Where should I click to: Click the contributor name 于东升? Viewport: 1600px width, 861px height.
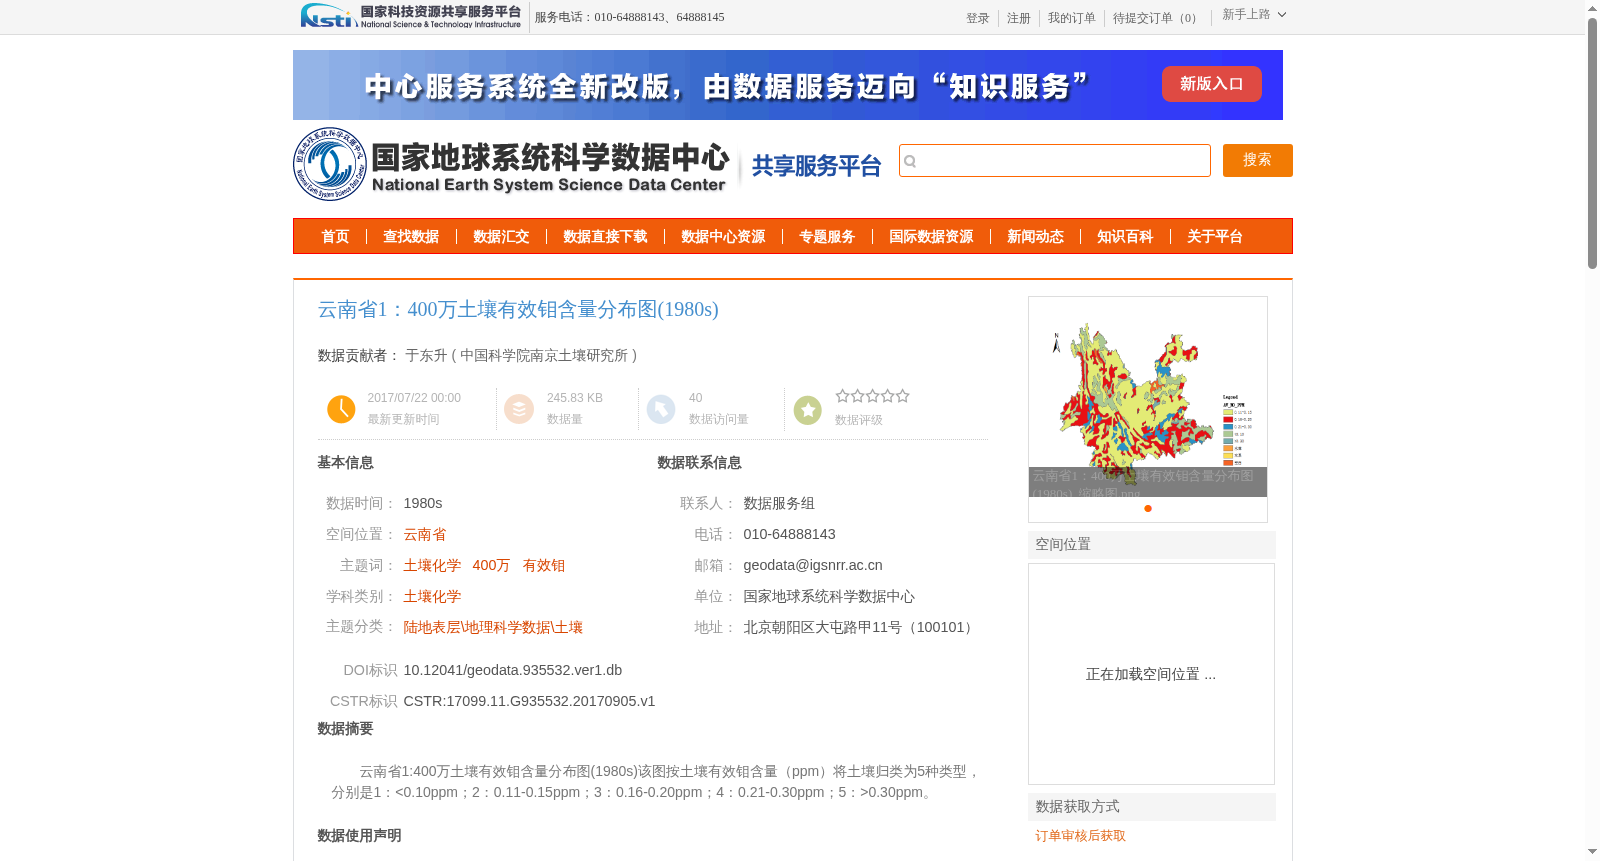[x=426, y=355]
